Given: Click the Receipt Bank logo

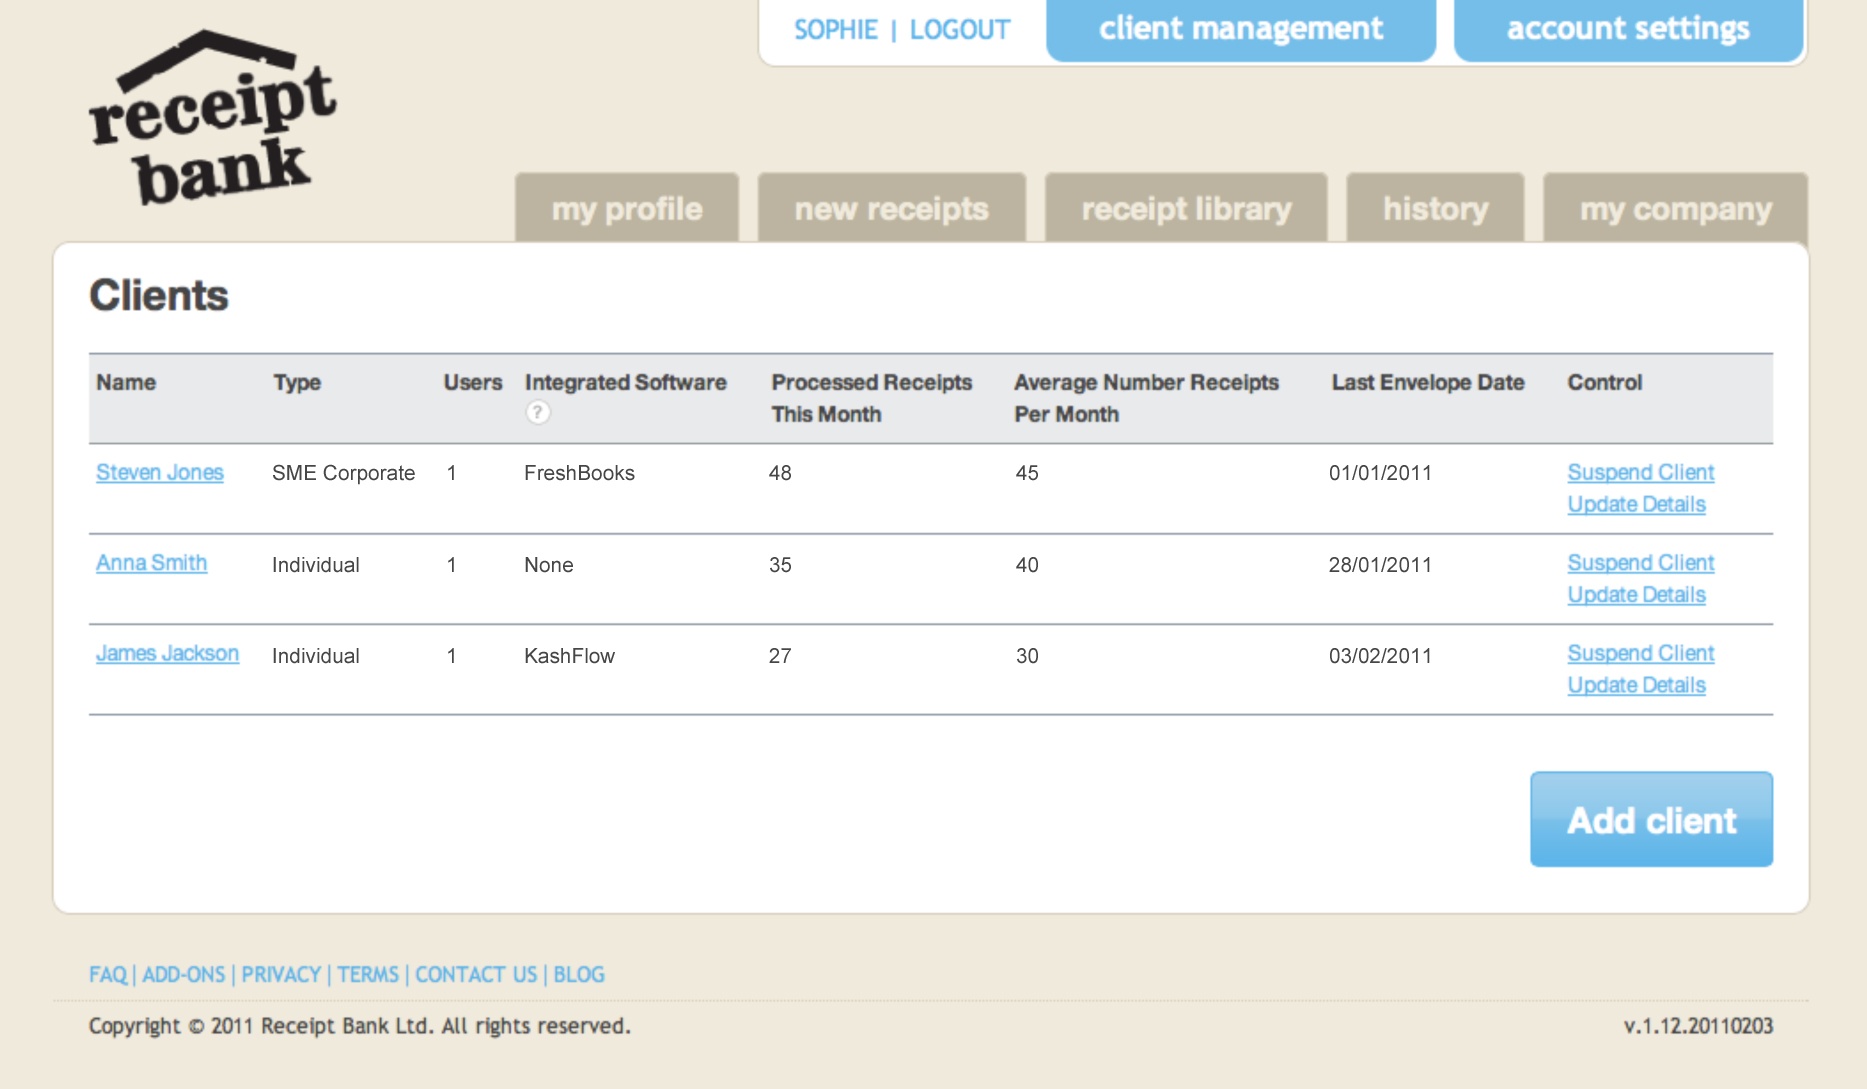Looking at the screenshot, I should (x=213, y=120).
